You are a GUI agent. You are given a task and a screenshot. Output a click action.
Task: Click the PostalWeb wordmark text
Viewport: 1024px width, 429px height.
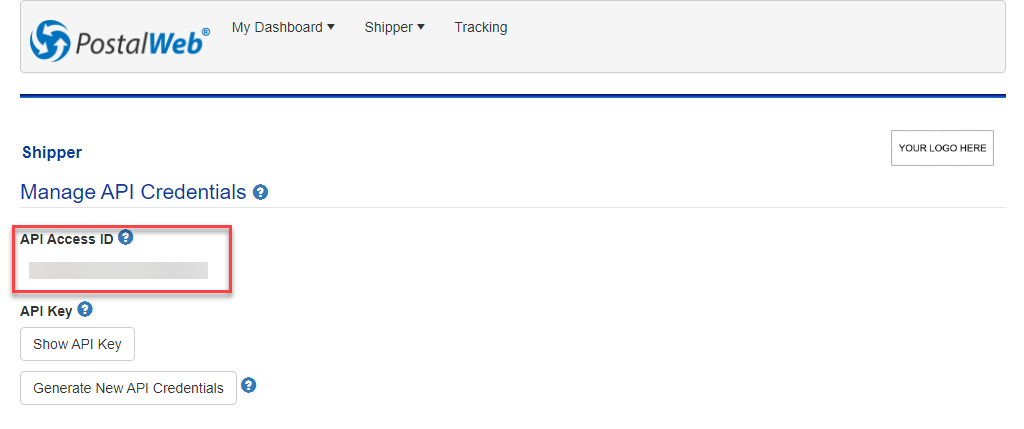143,43
